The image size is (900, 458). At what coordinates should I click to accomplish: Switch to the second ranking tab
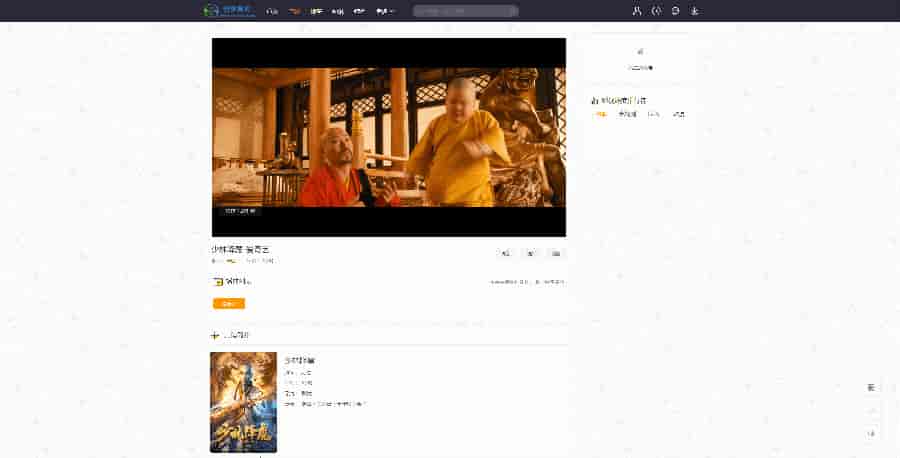pyautogui.click(x=627, y=114)
